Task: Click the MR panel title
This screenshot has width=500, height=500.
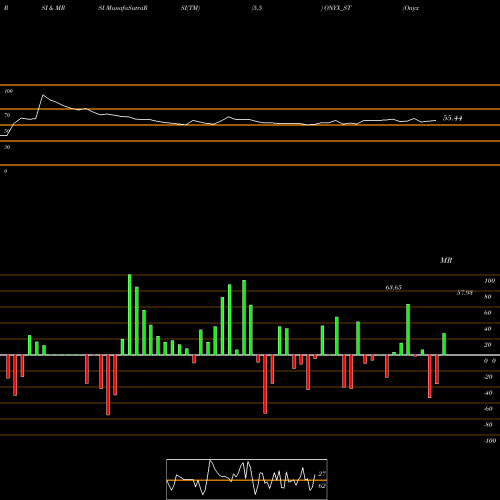Action: click(446, 260)
